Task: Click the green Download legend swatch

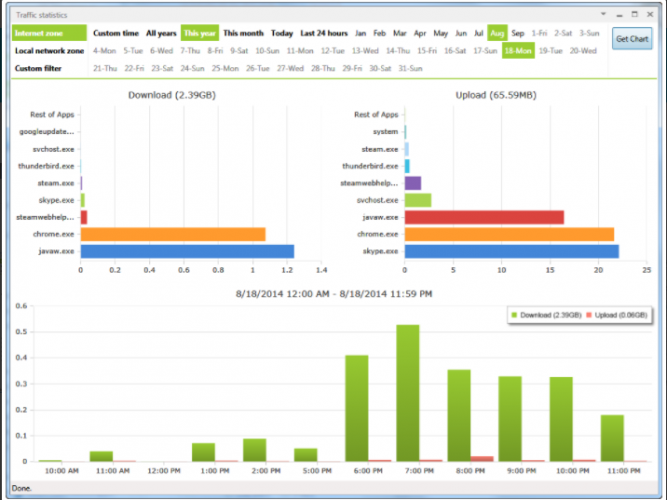Action: (514, 315)
